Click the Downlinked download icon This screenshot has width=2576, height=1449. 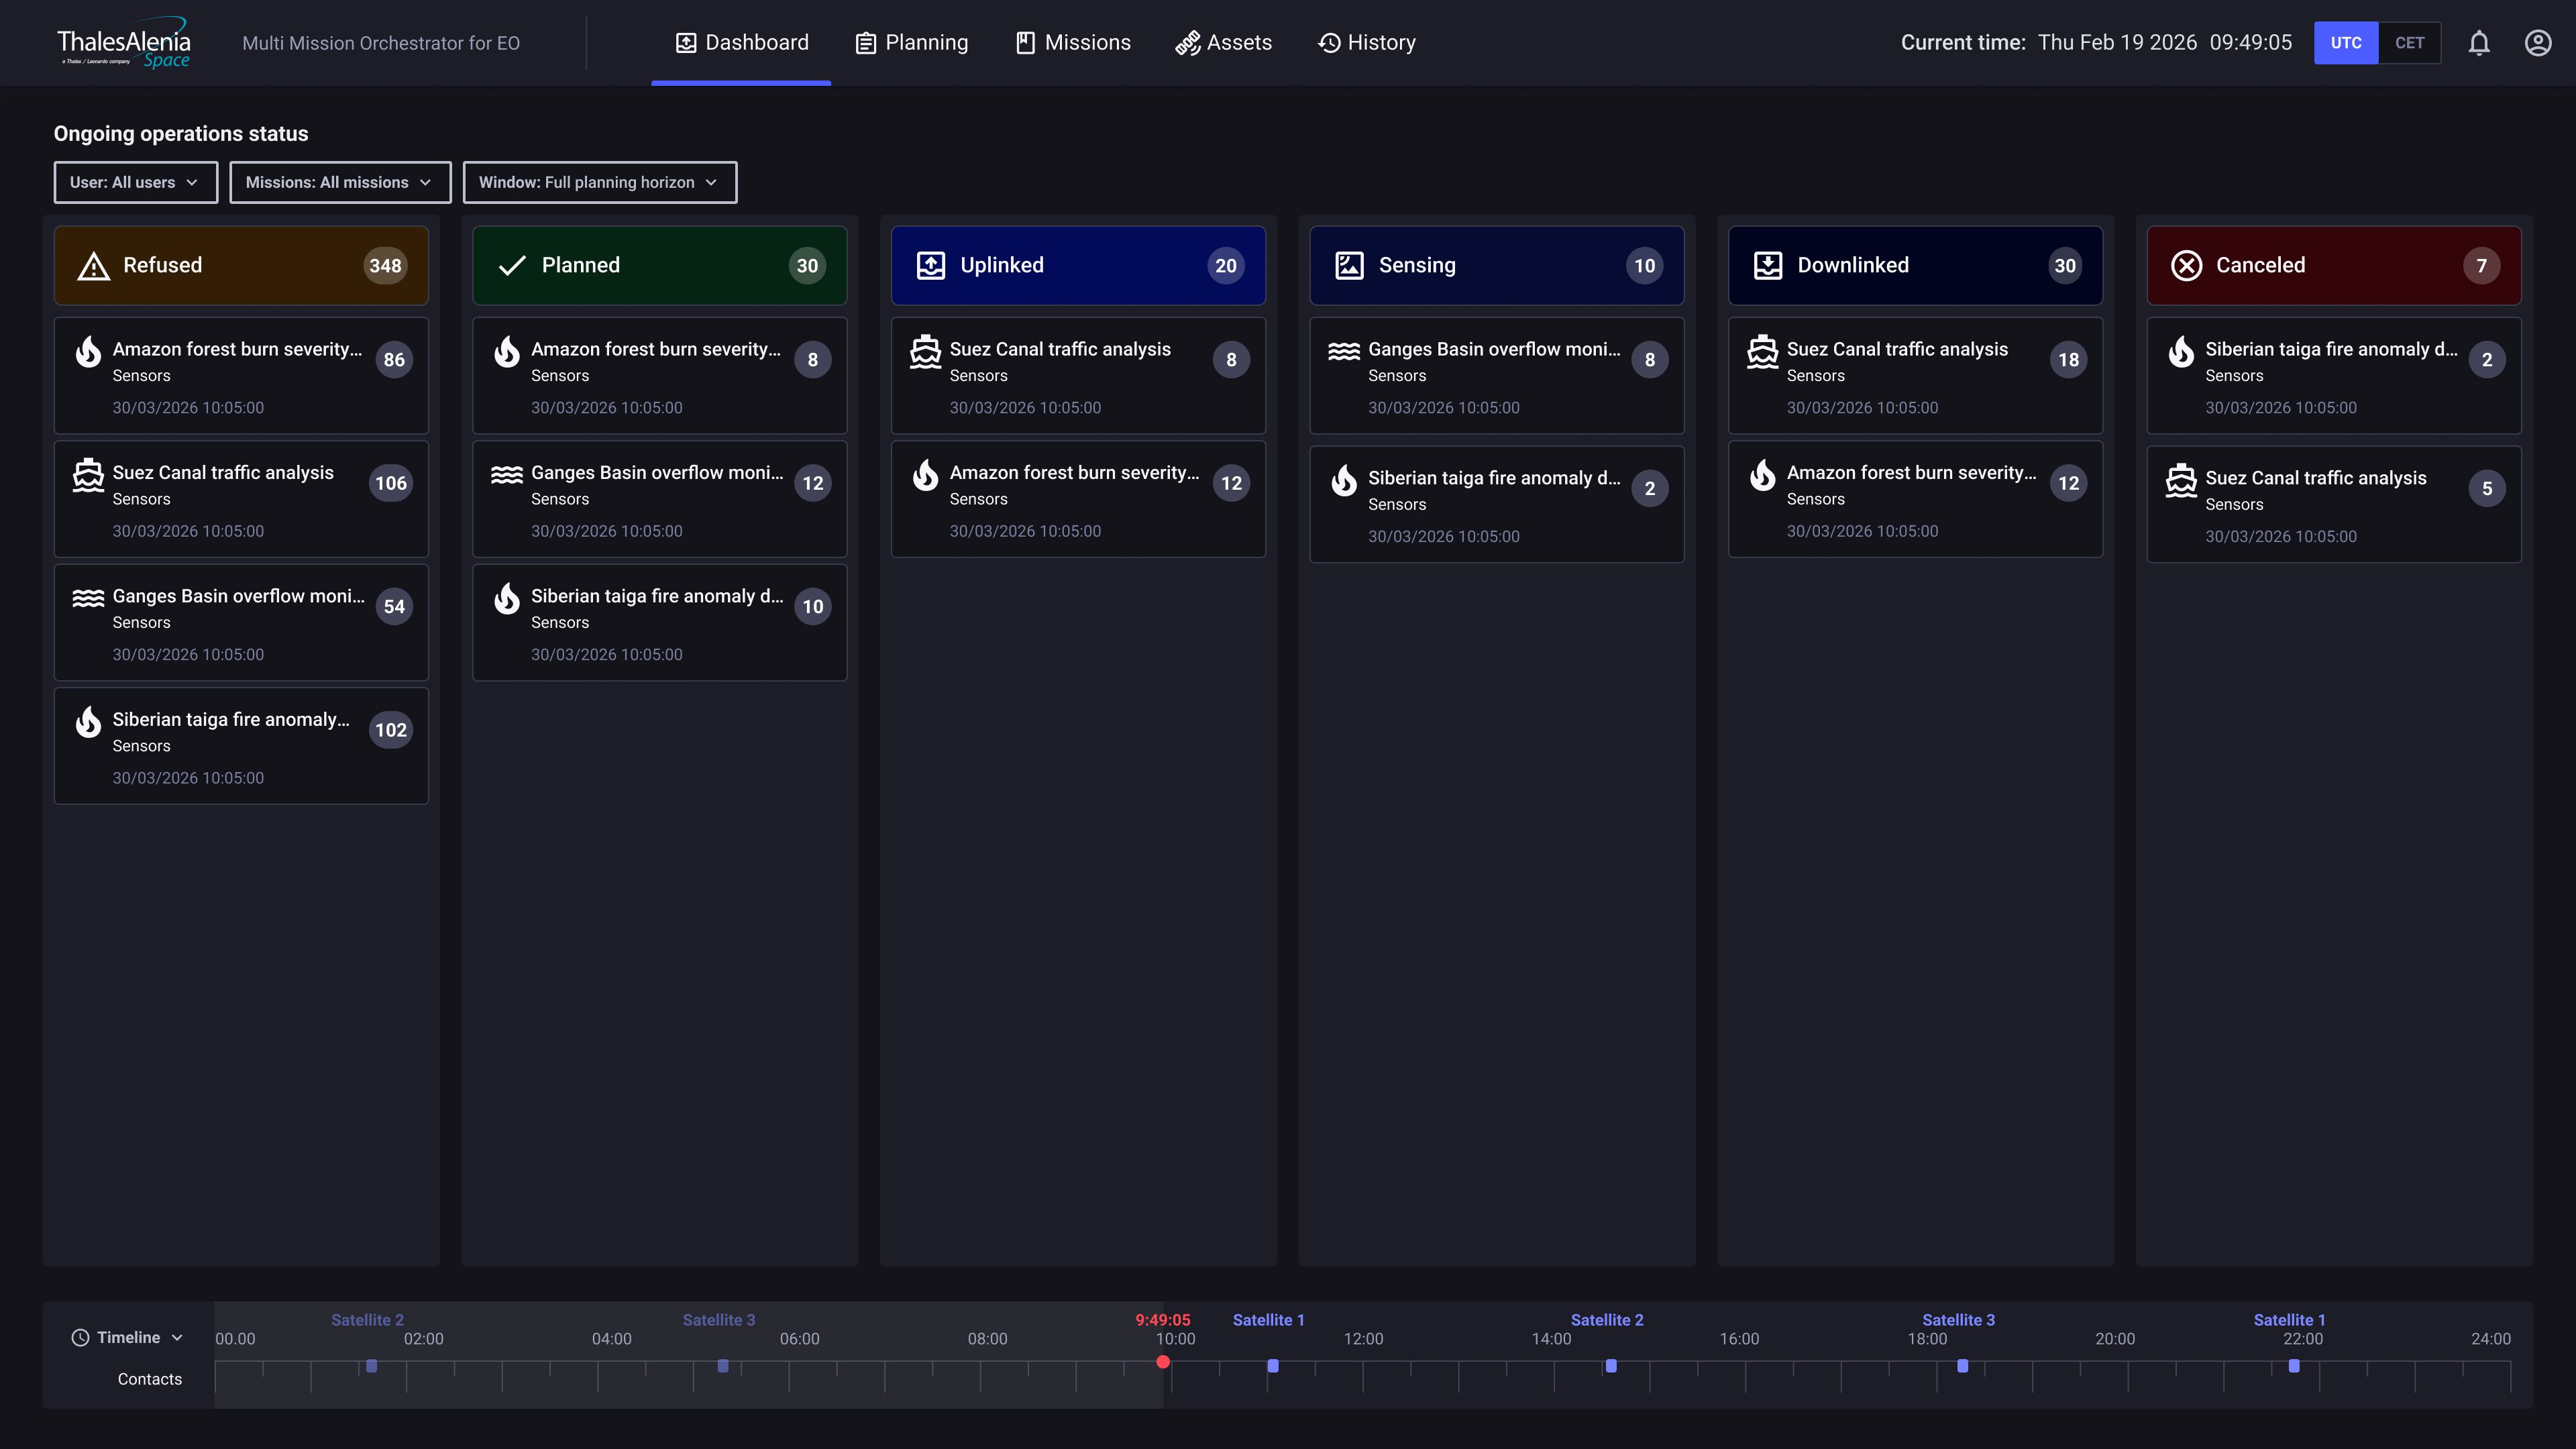coord(1768,266)
